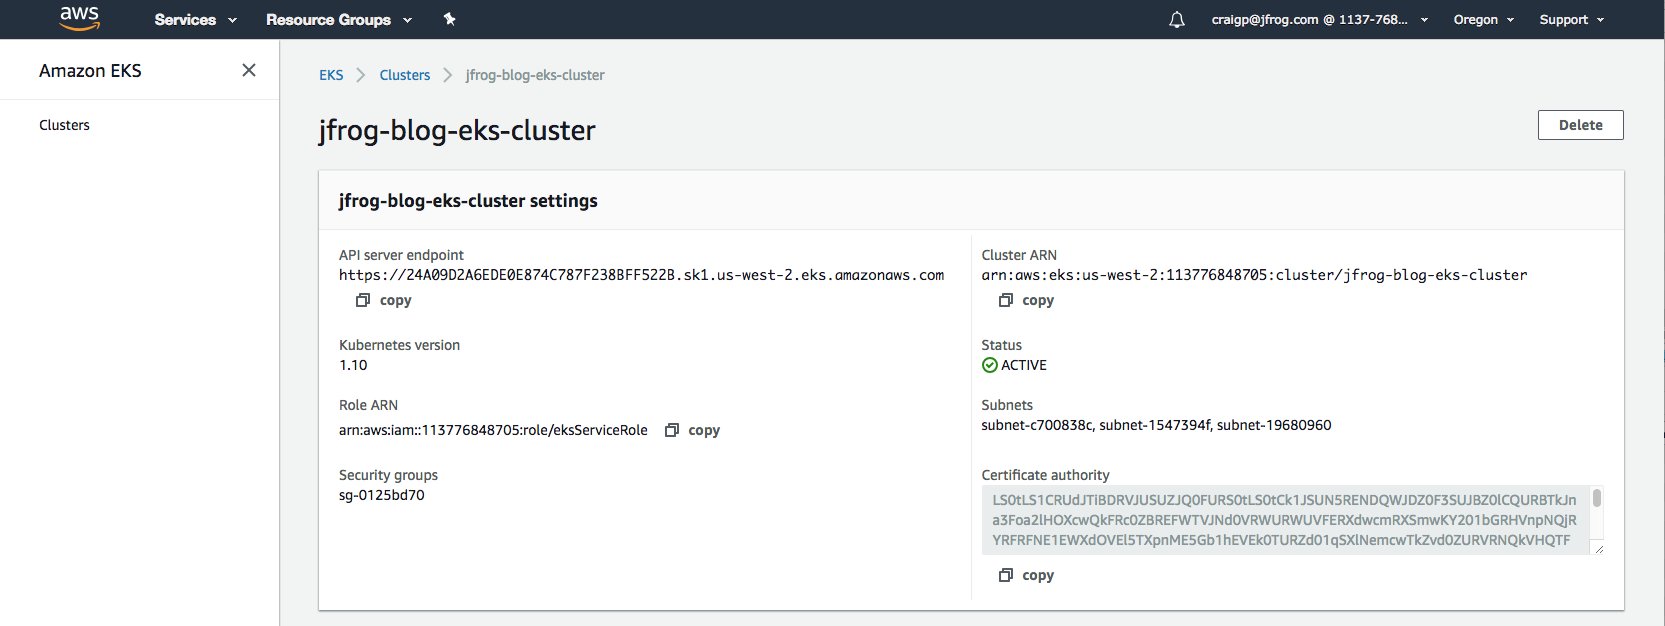Click the pin shortcuts icon in navbar
1665x626 pixels.
pyautogui.click(x=450, y=19)
